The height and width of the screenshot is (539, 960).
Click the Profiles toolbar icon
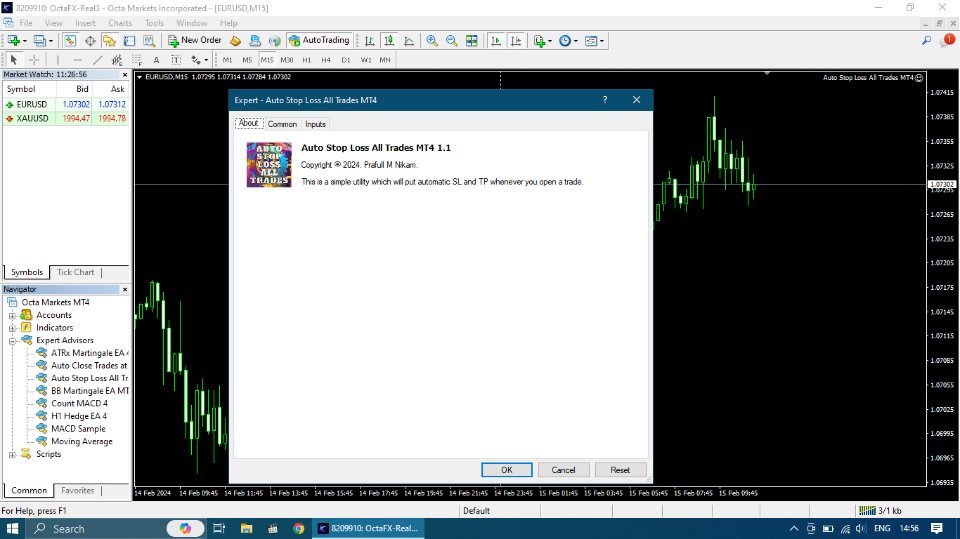tap(39, 40)
